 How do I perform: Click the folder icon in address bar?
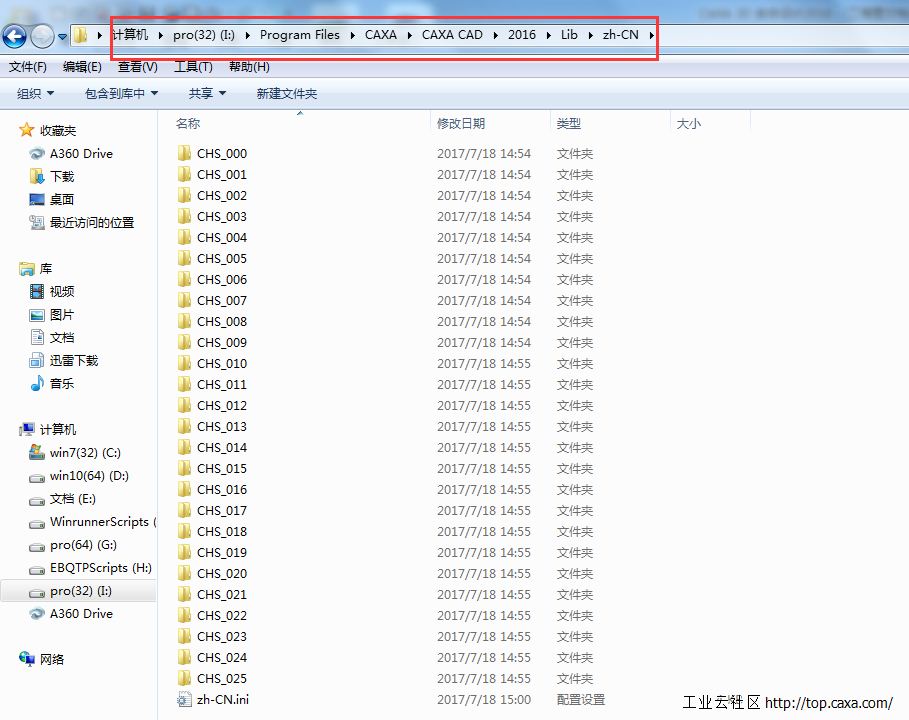[x=81, y=35]
